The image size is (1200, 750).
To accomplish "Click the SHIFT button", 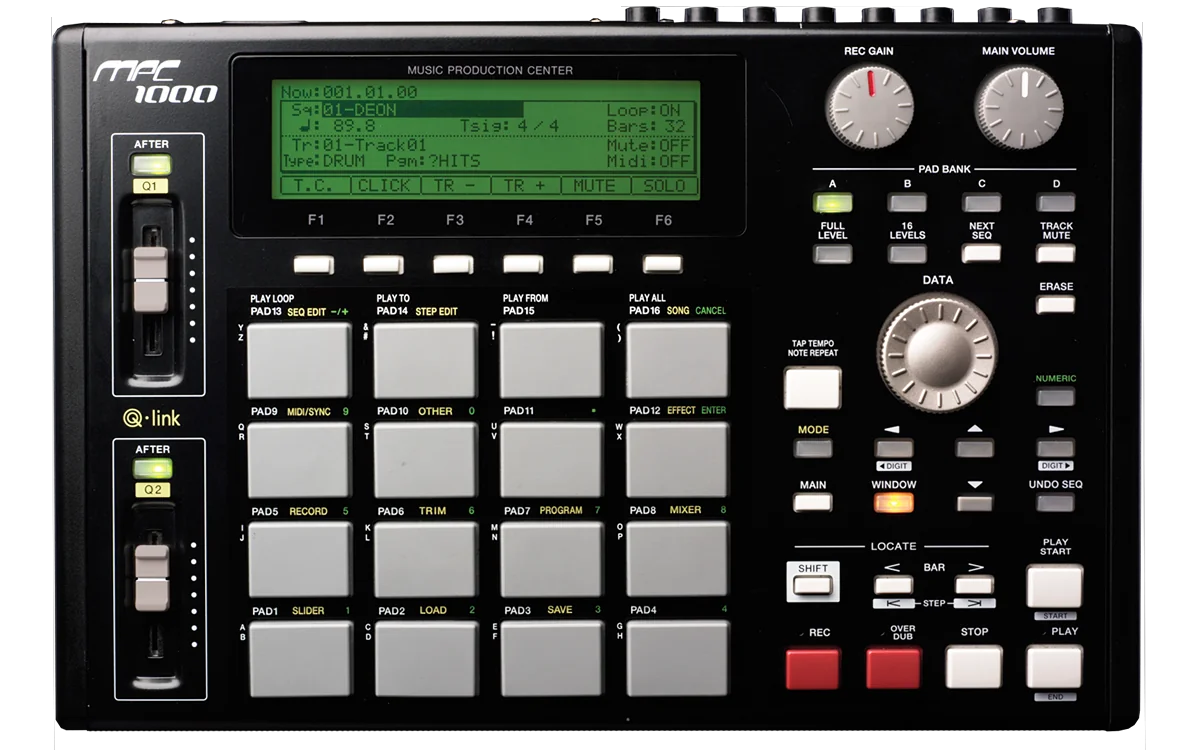I will click(x=814, y=585).
